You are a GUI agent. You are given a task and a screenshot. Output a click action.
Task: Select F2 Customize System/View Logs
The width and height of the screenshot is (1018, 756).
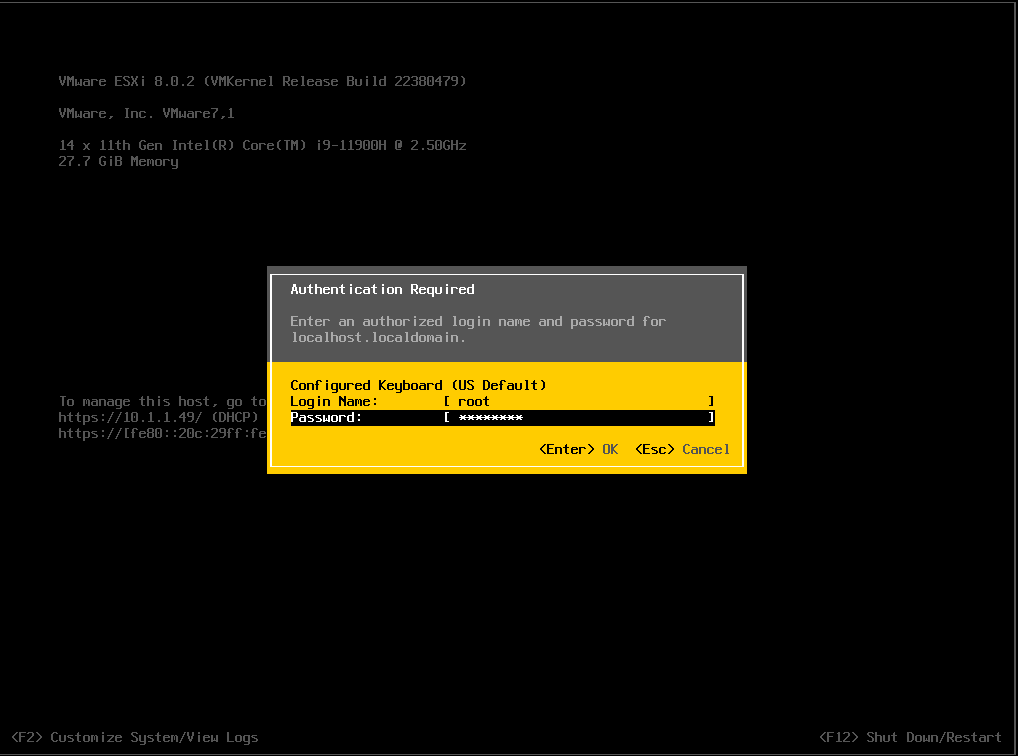(x=135, y=737)
